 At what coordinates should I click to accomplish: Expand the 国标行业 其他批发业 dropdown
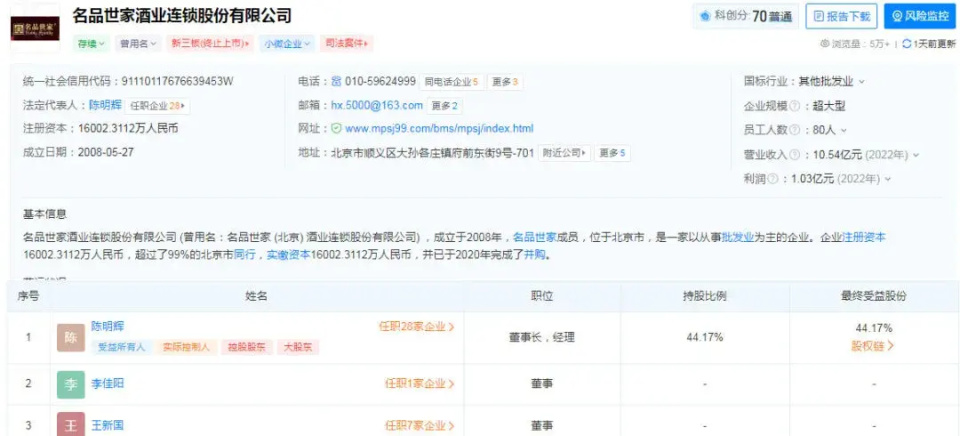pos(861,81)
